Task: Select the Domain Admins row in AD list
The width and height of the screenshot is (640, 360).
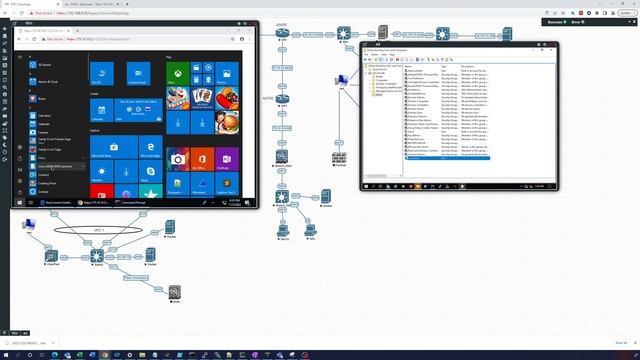Action: tap(447, 98)
